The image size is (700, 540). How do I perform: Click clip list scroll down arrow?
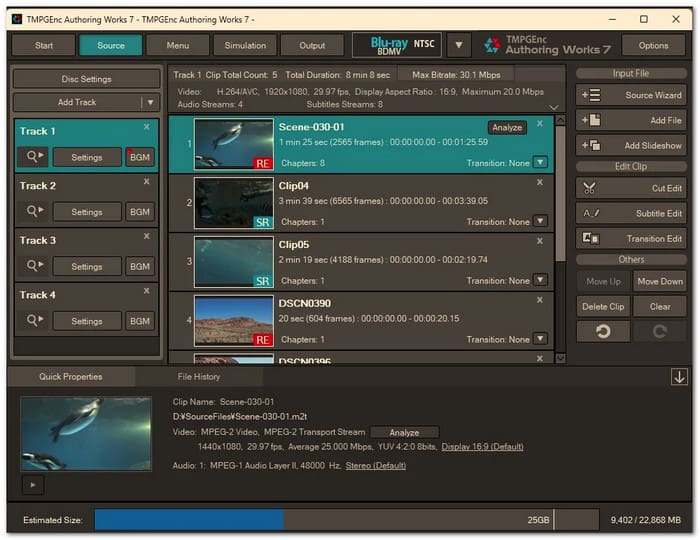[560, 358]
